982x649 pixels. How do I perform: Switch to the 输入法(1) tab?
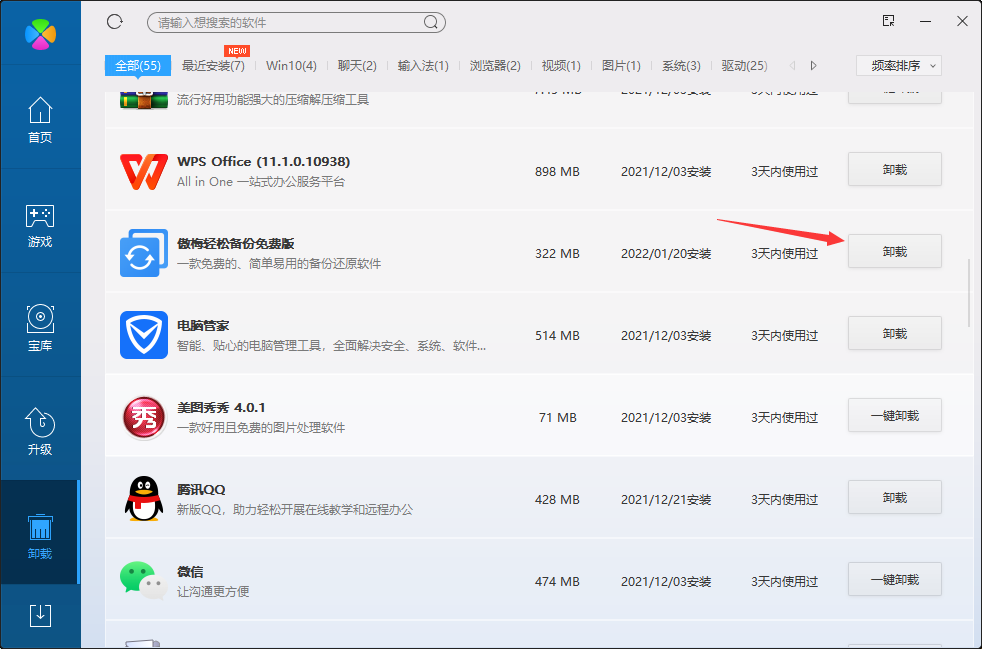pyautogui.click(x=423, y=66)
